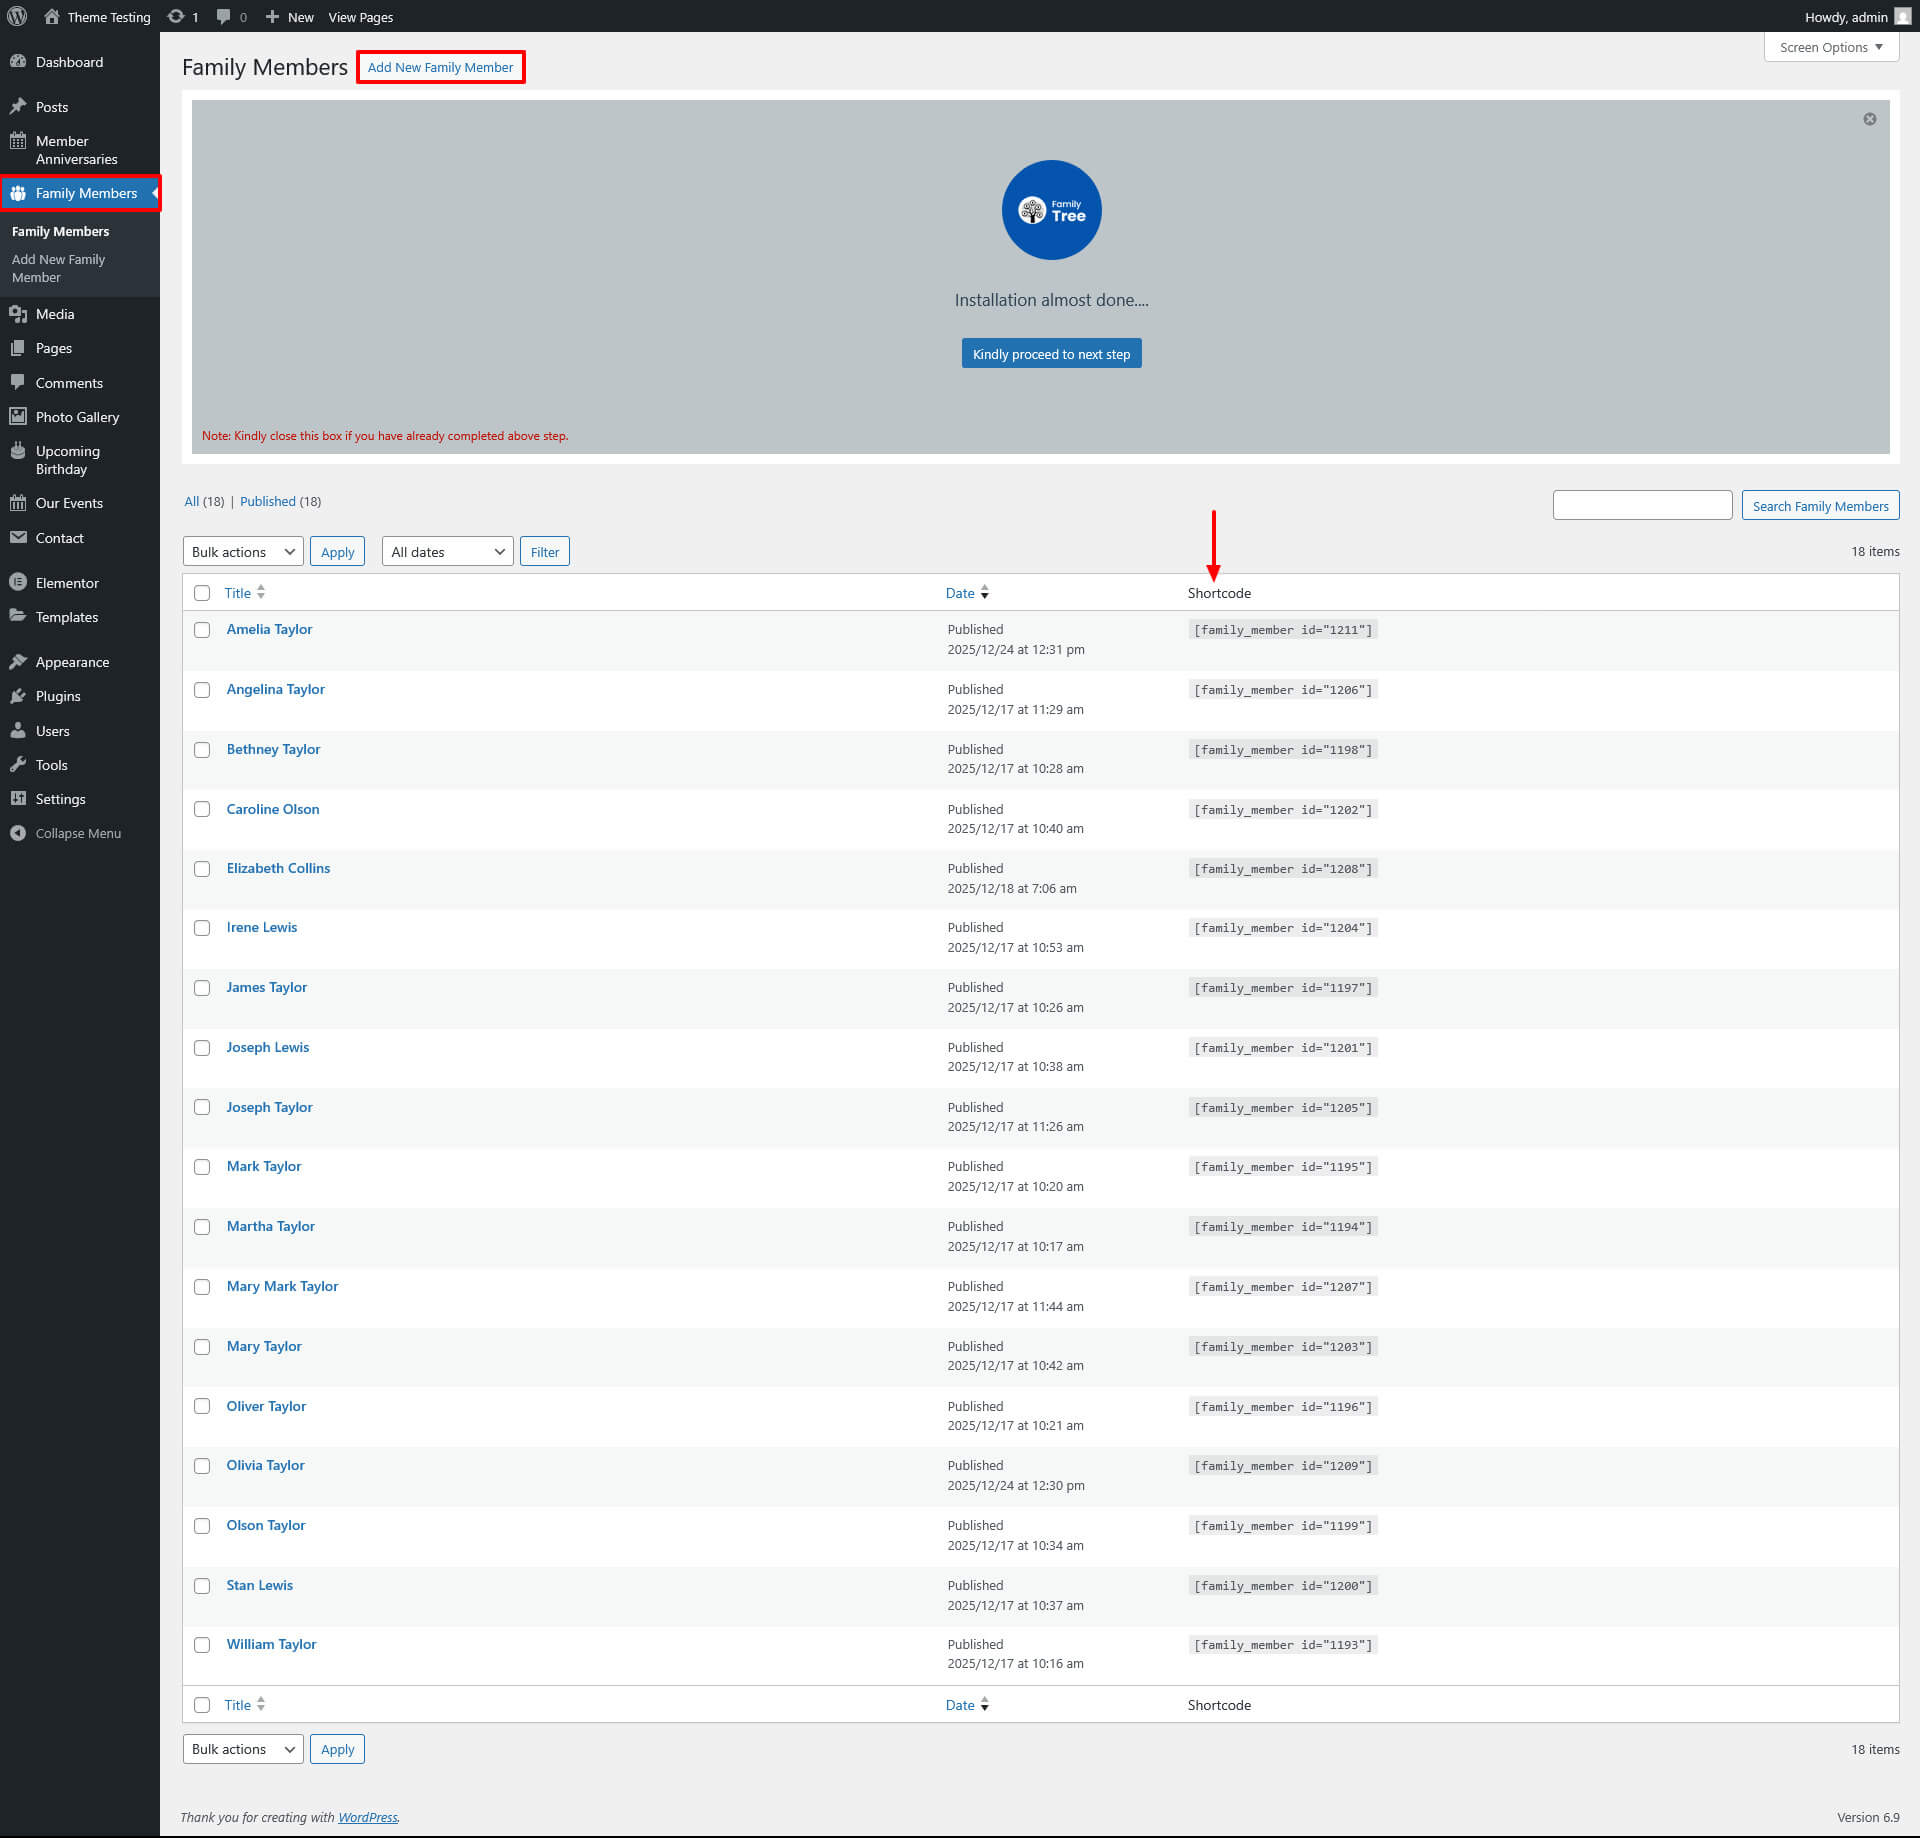Image resolution: width=1920 pixels, height=1838 pixels.
Task: Focus the family members search field
Action: coord(1641,505)
